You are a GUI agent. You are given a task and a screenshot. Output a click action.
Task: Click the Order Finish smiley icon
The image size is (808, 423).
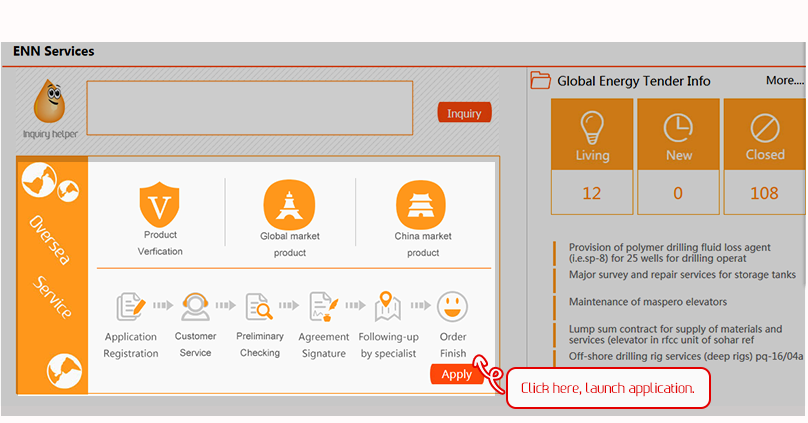tap(452, 306)
